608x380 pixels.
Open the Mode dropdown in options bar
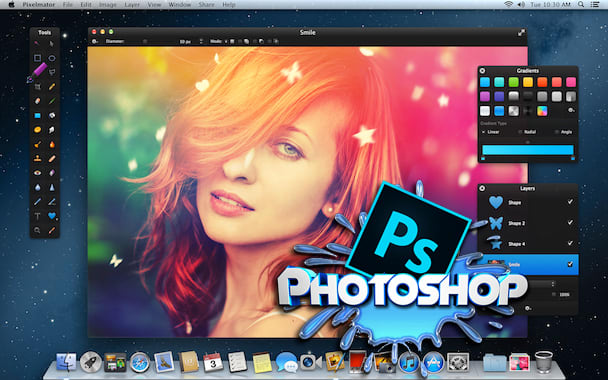[x=218, y=41]
